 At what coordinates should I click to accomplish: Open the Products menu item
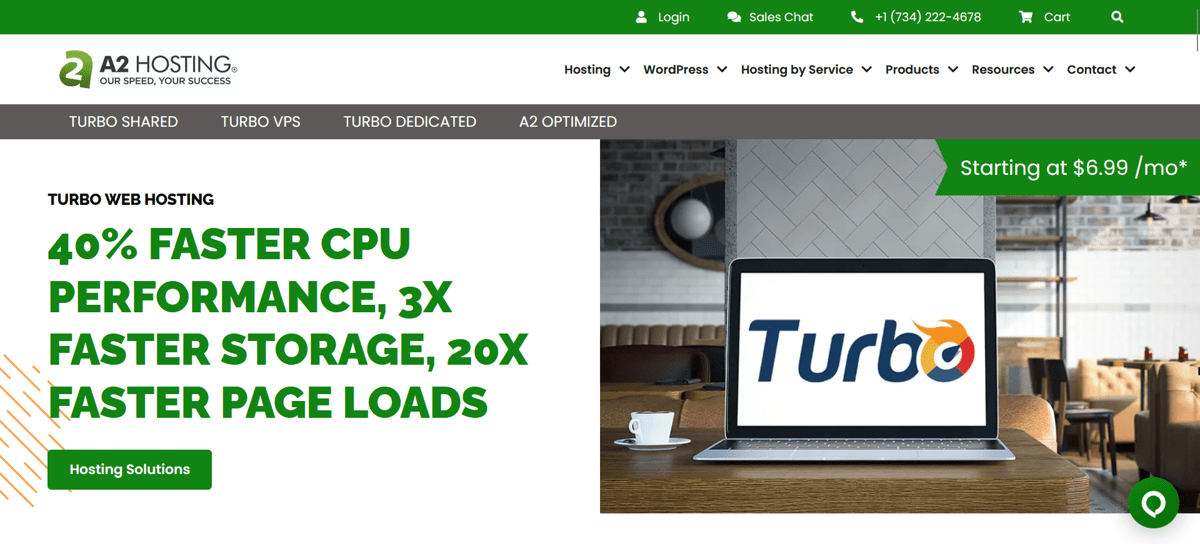[x=912, y=70]
